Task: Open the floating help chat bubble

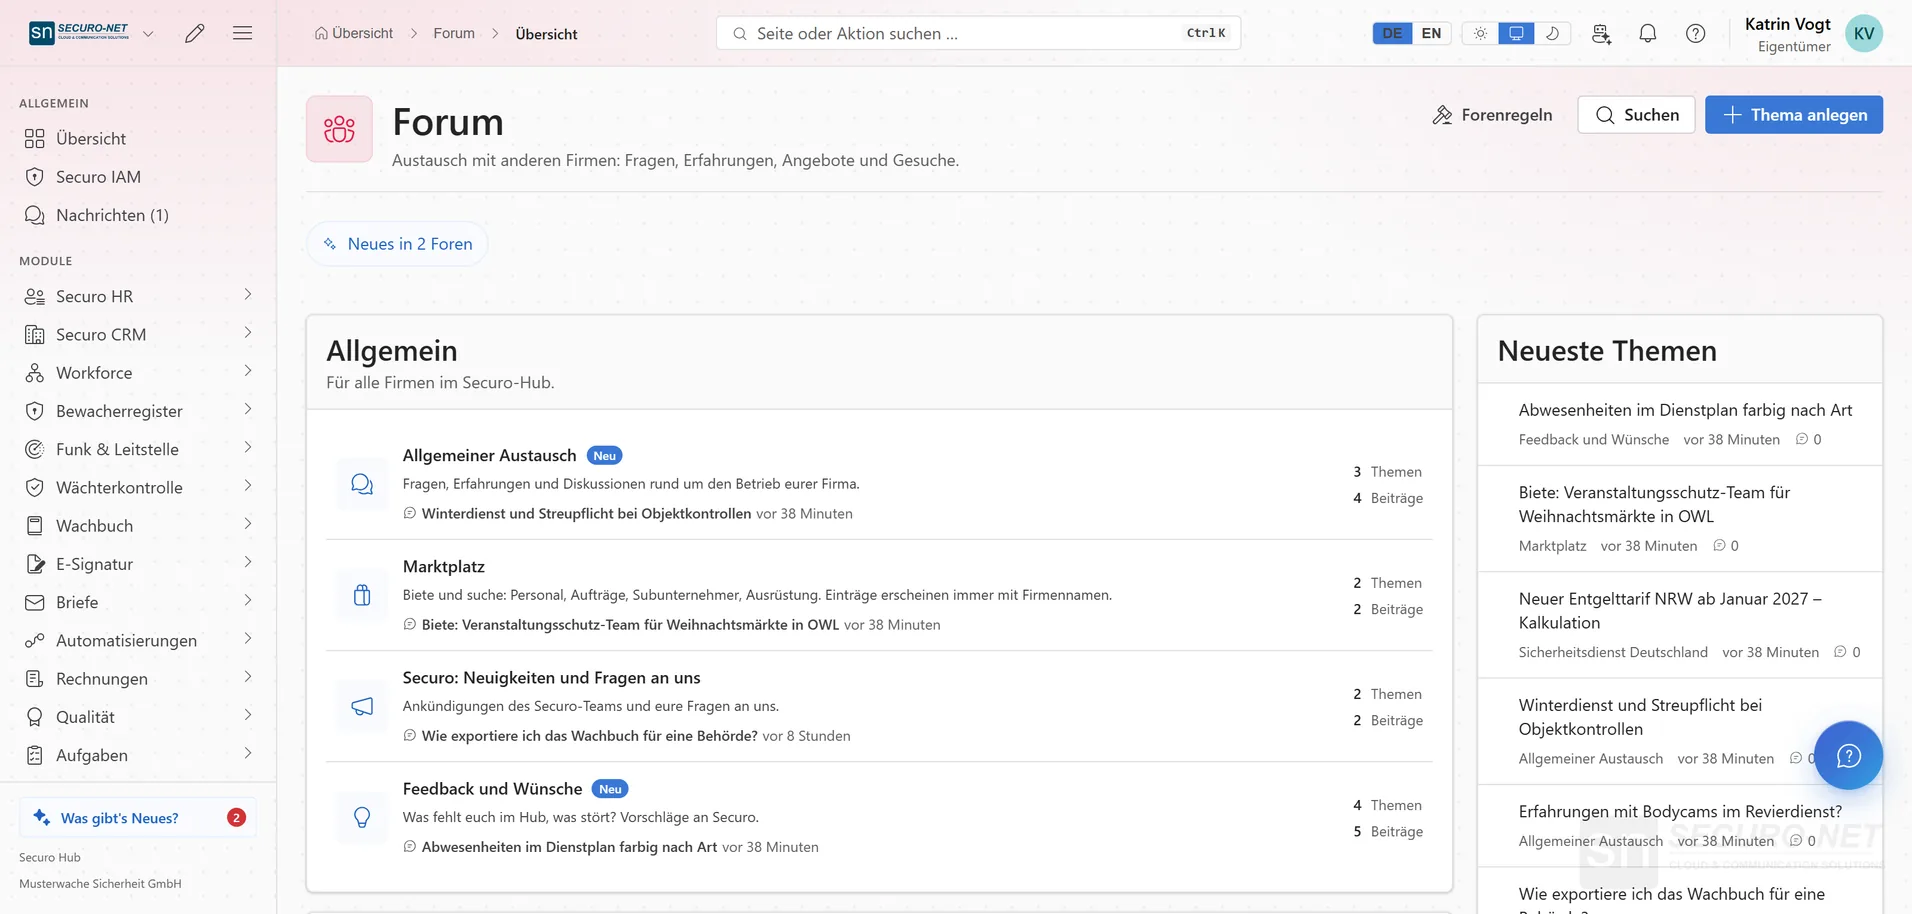Action: [1848, 755]
